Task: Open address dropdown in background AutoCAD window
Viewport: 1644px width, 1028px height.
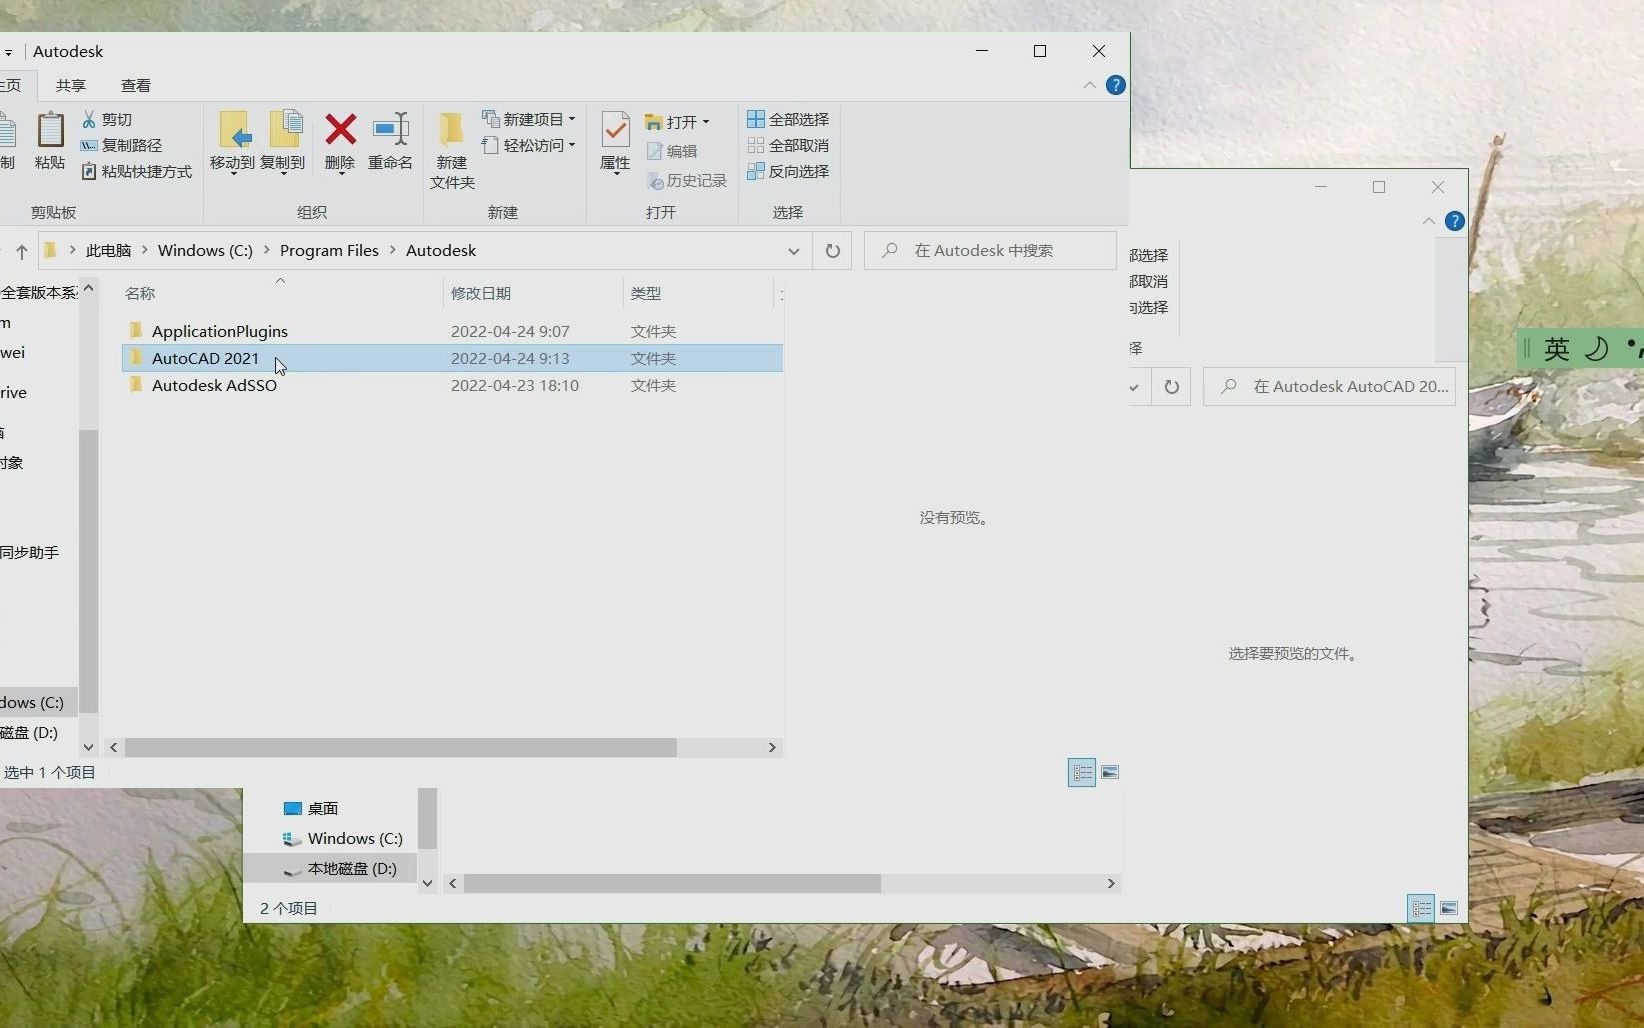Action: pyautogui.click(x=1135, y=386)
